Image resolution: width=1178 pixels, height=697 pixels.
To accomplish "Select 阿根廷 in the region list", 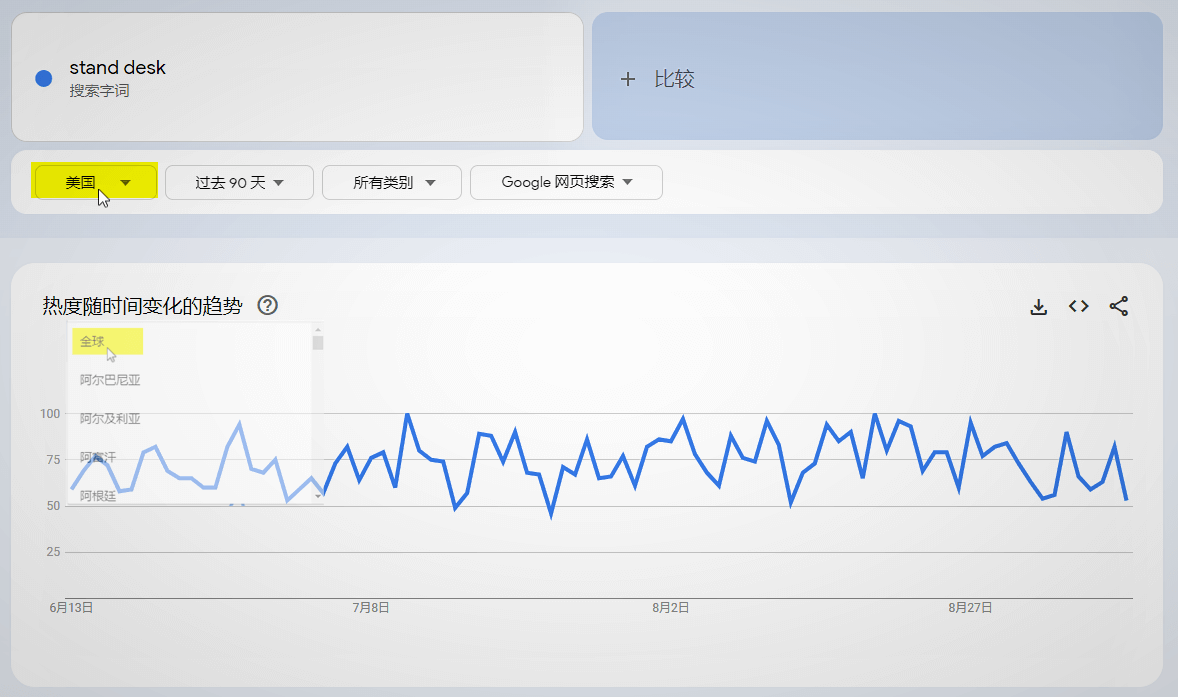I will tap(98, 496).
